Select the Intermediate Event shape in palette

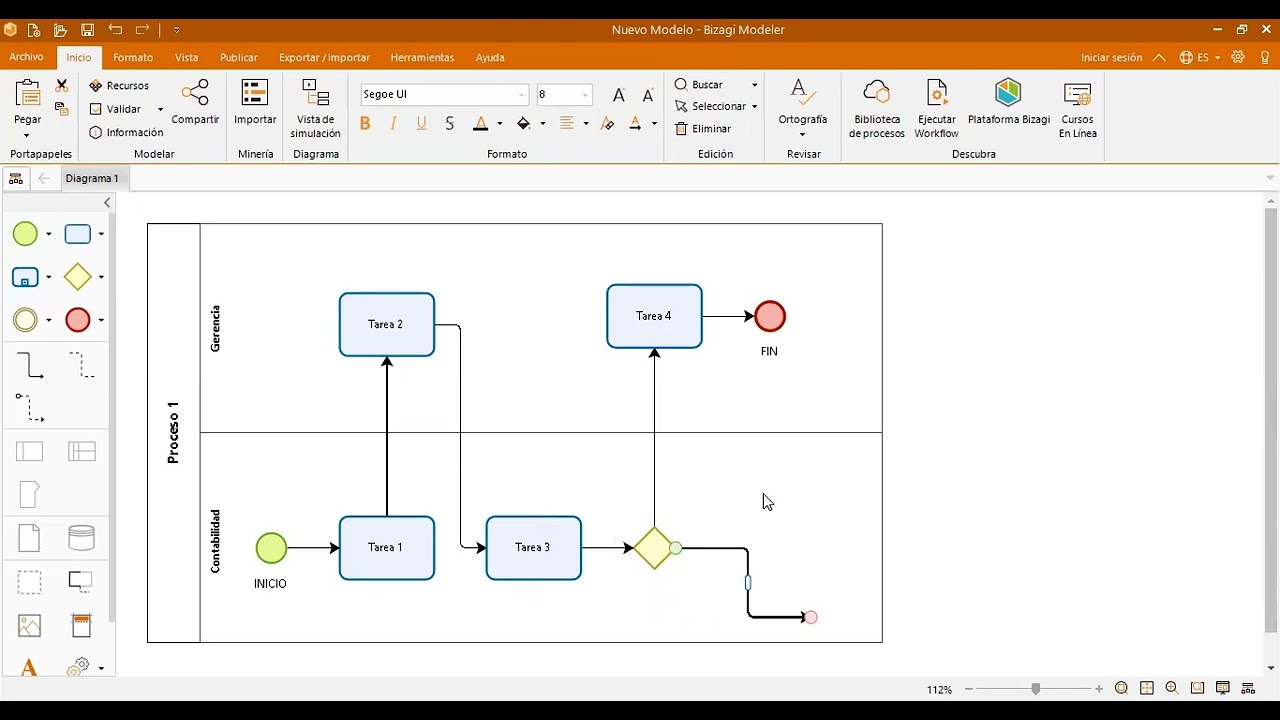[25, 320]
